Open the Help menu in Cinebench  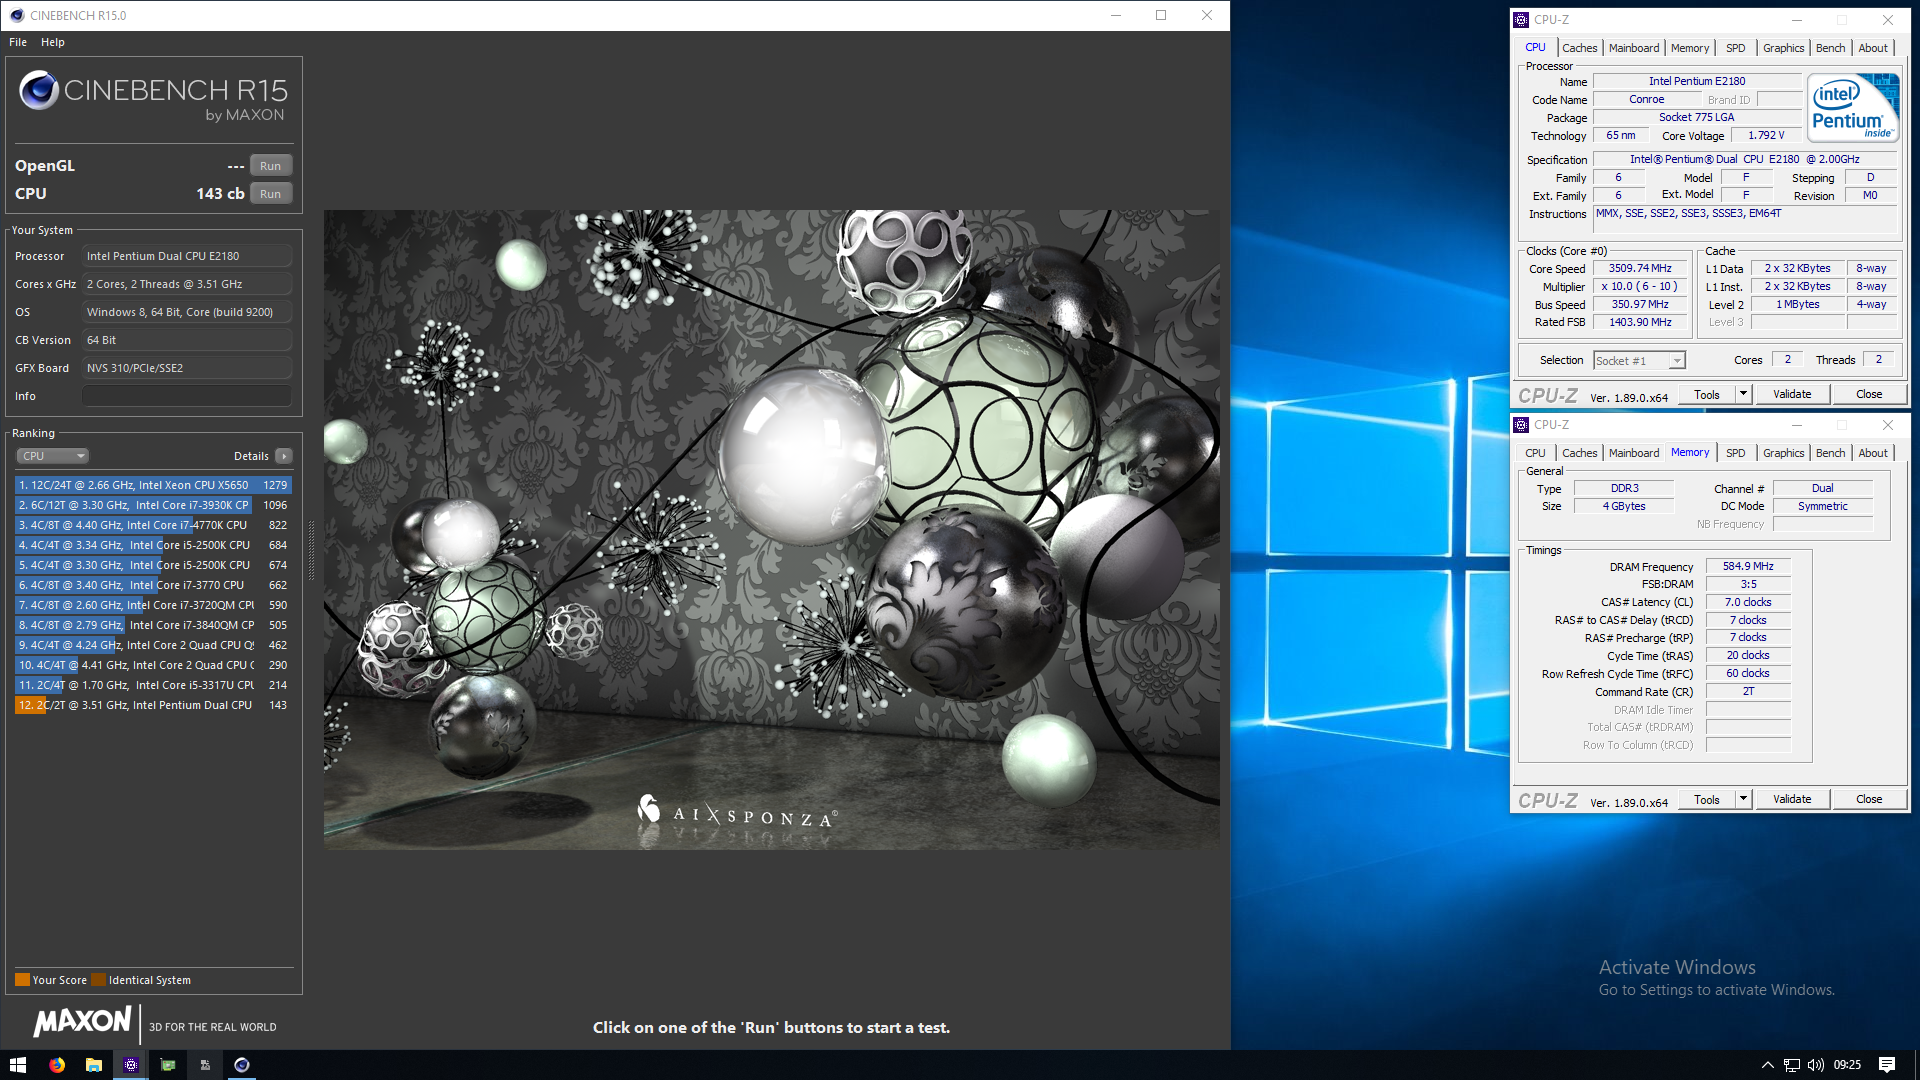point(53,42)
